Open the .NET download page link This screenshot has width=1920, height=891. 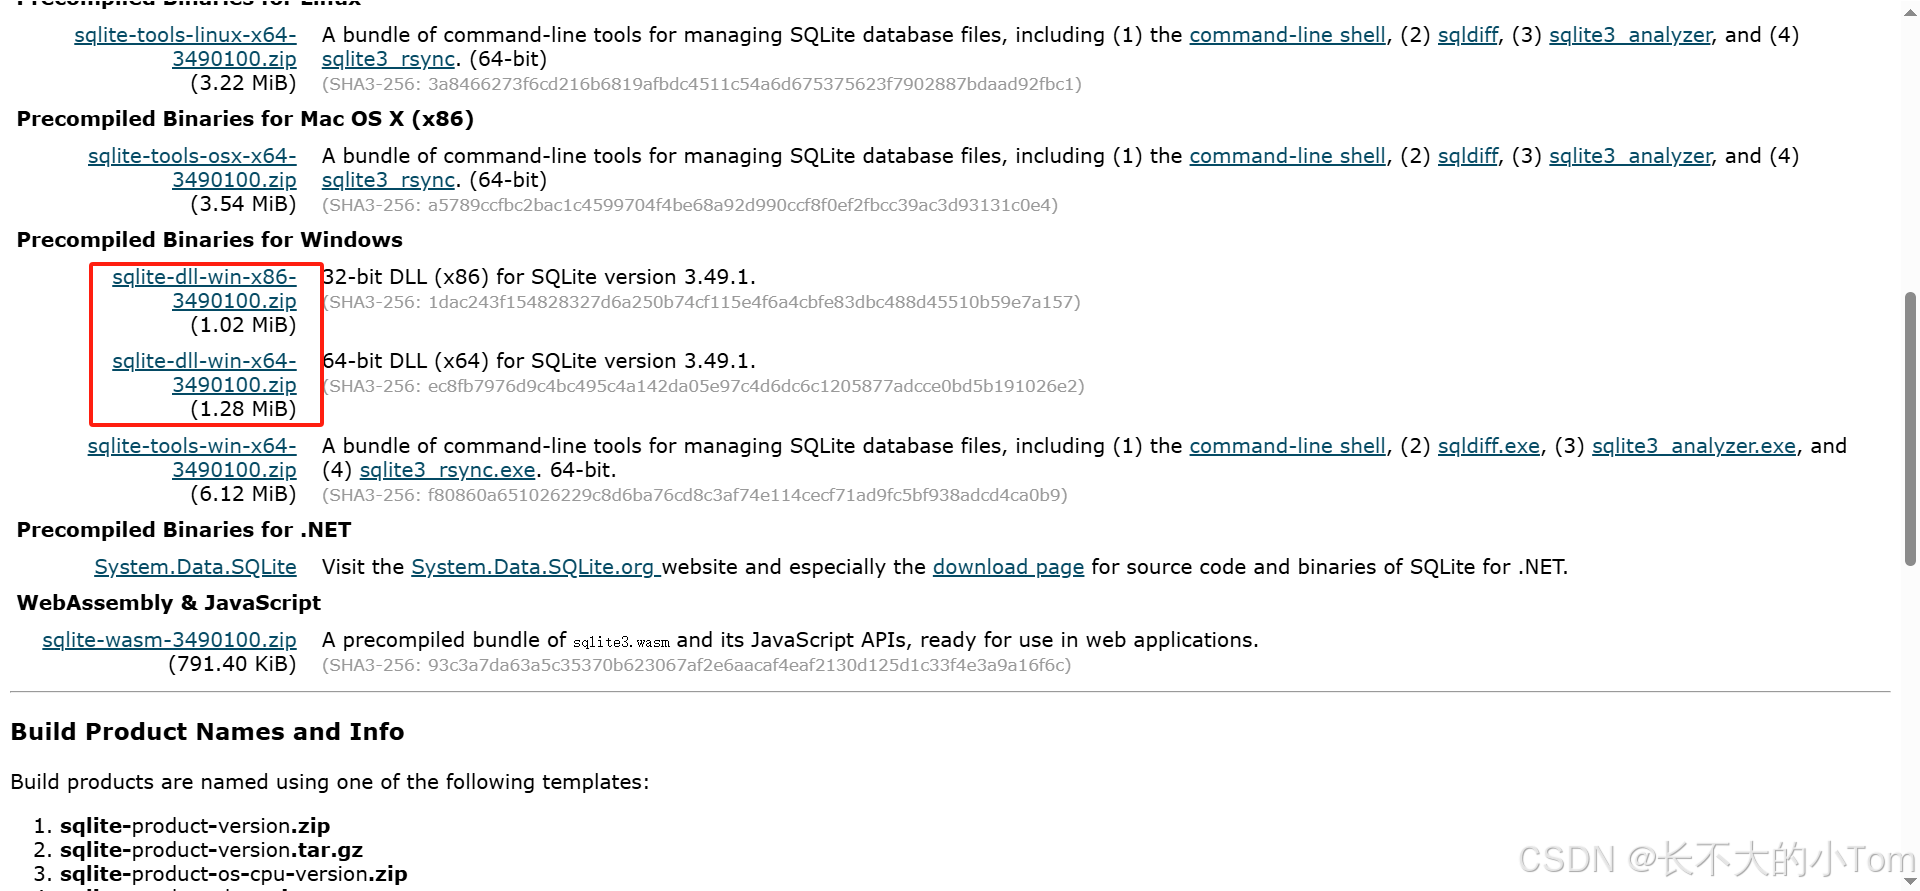pos(1008,566)
